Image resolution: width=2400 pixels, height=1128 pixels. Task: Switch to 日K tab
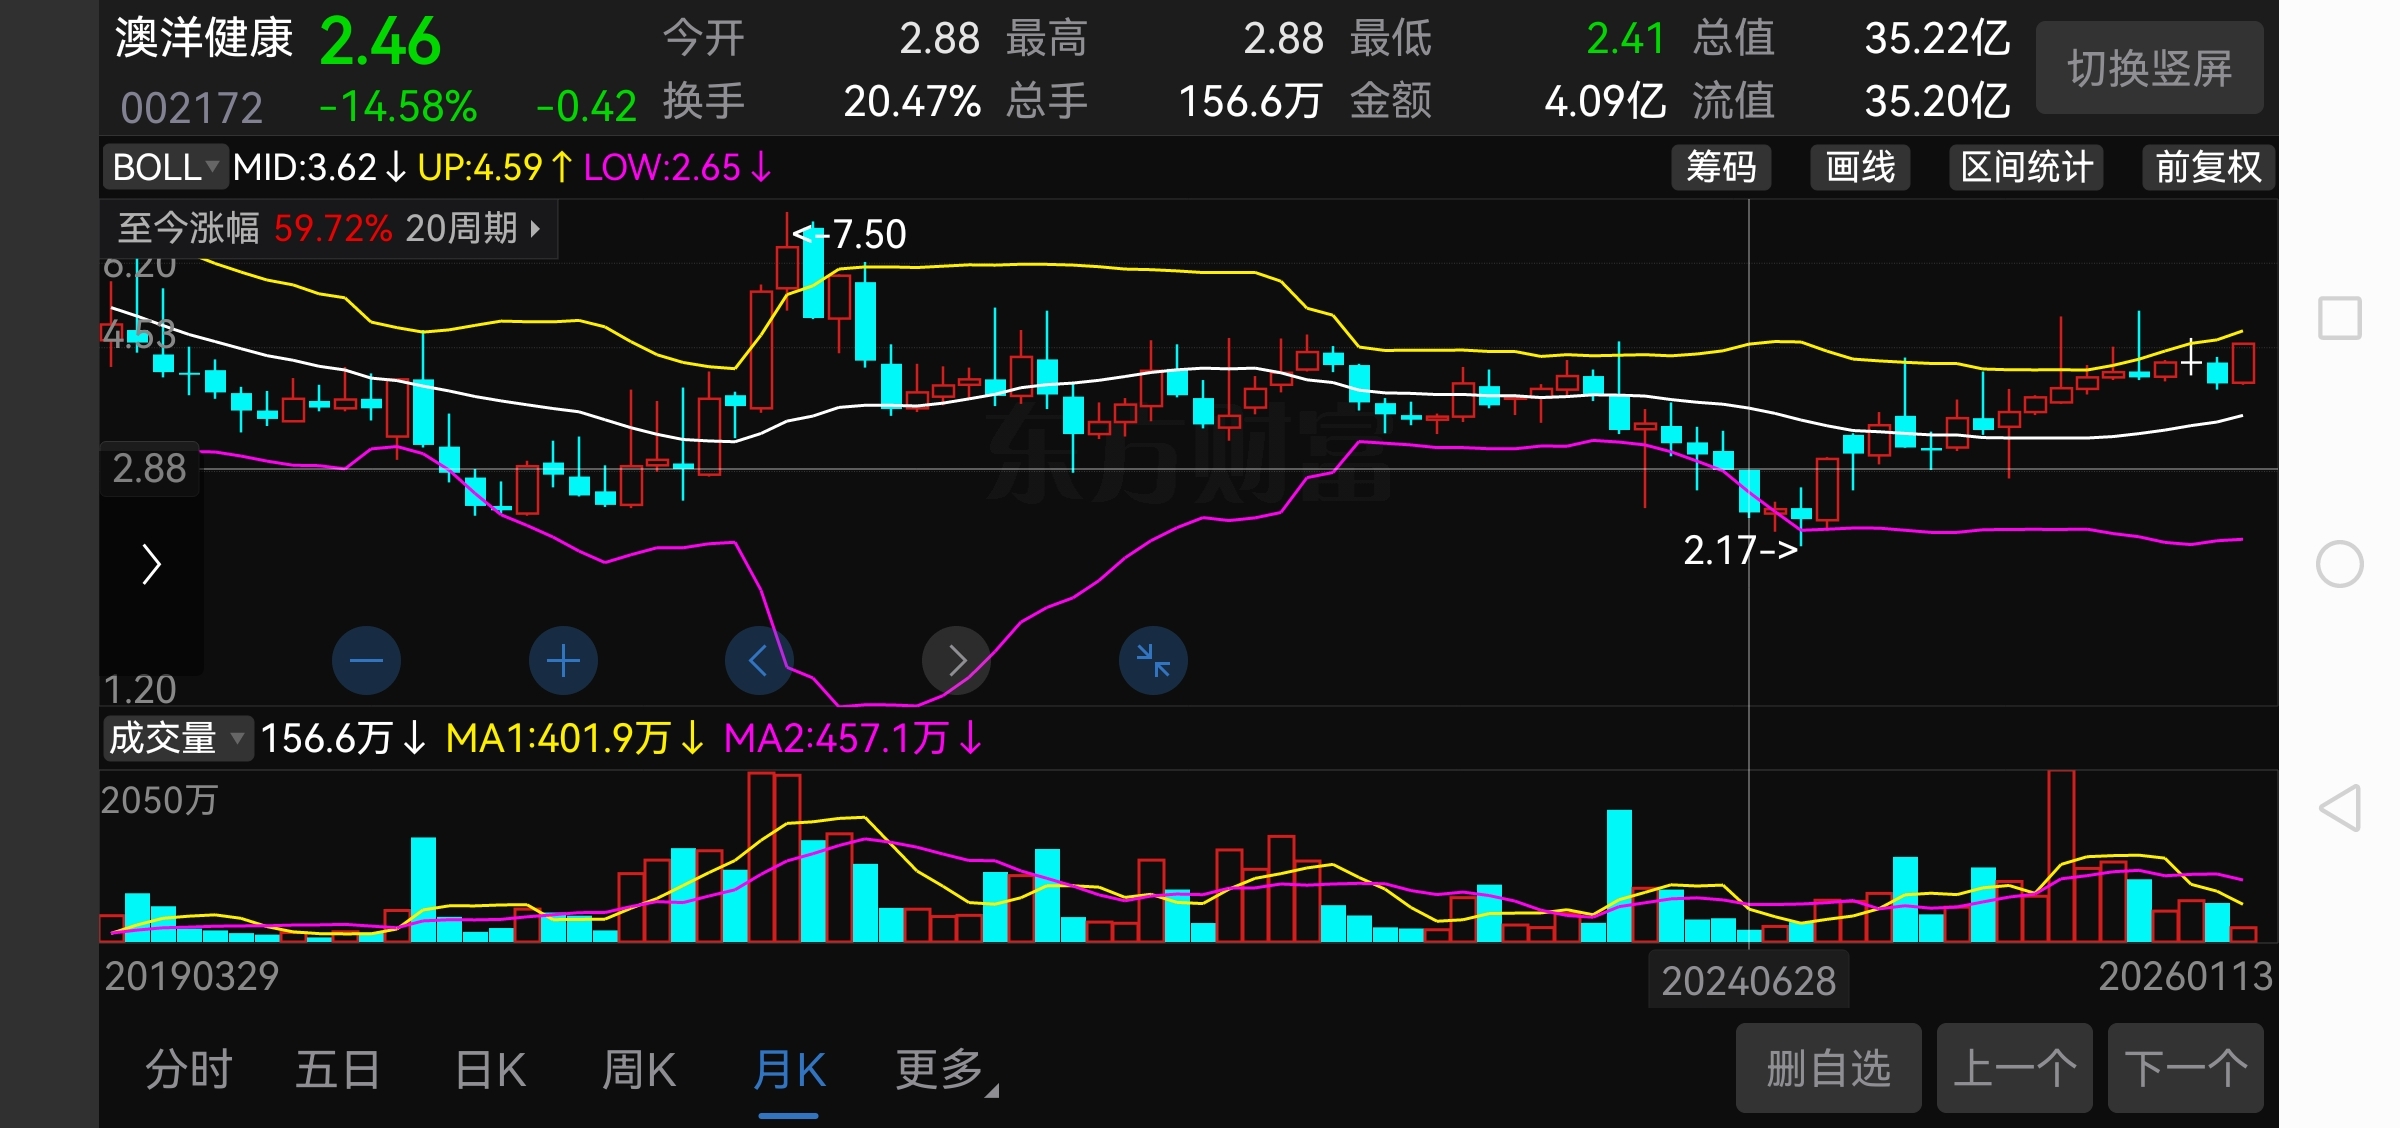click(490, 1070)
